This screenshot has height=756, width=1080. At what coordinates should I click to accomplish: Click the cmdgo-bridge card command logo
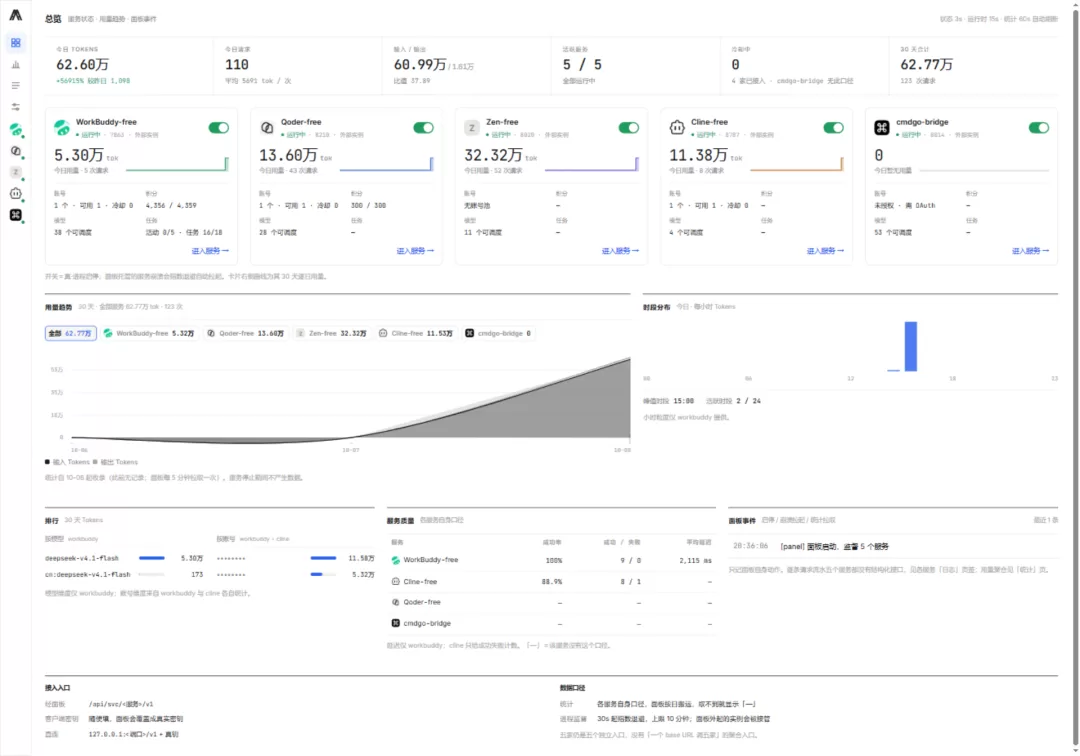coord(882,127)
